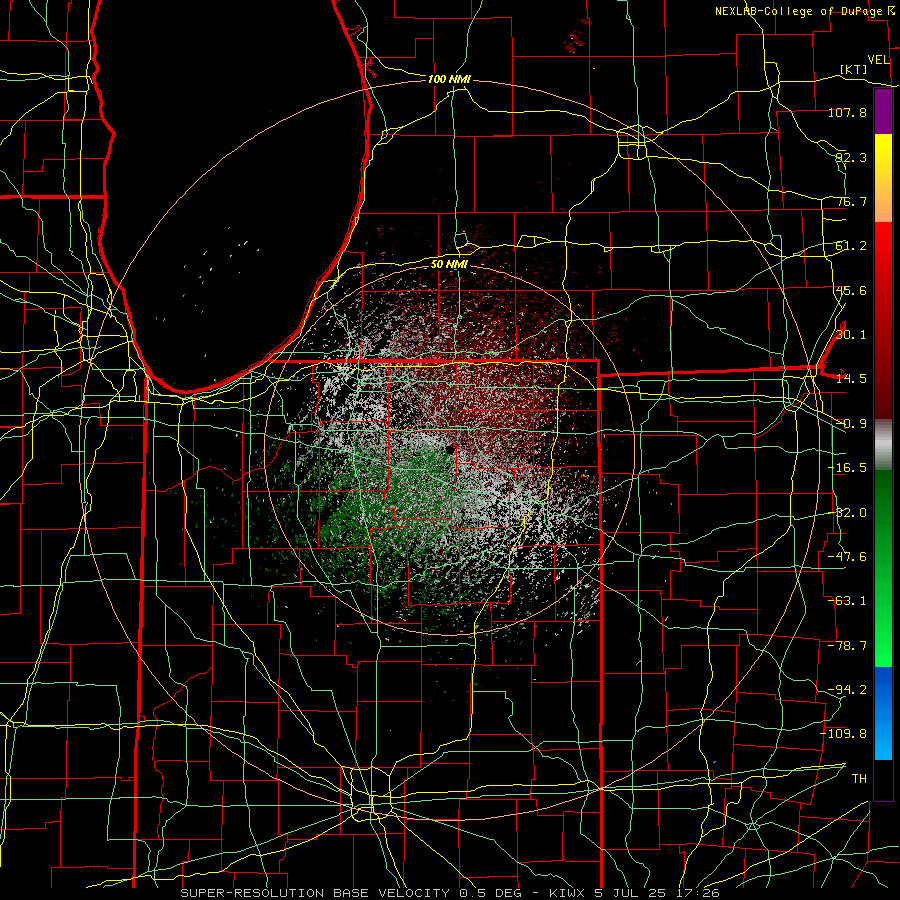Click the TH legend label

click(859, 779)
